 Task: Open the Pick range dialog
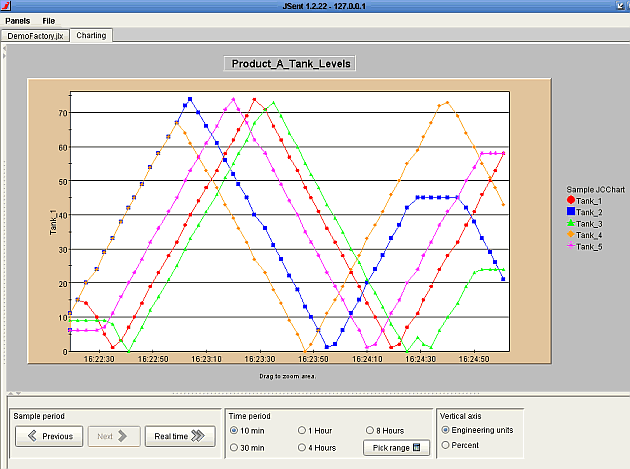[396, 448]
